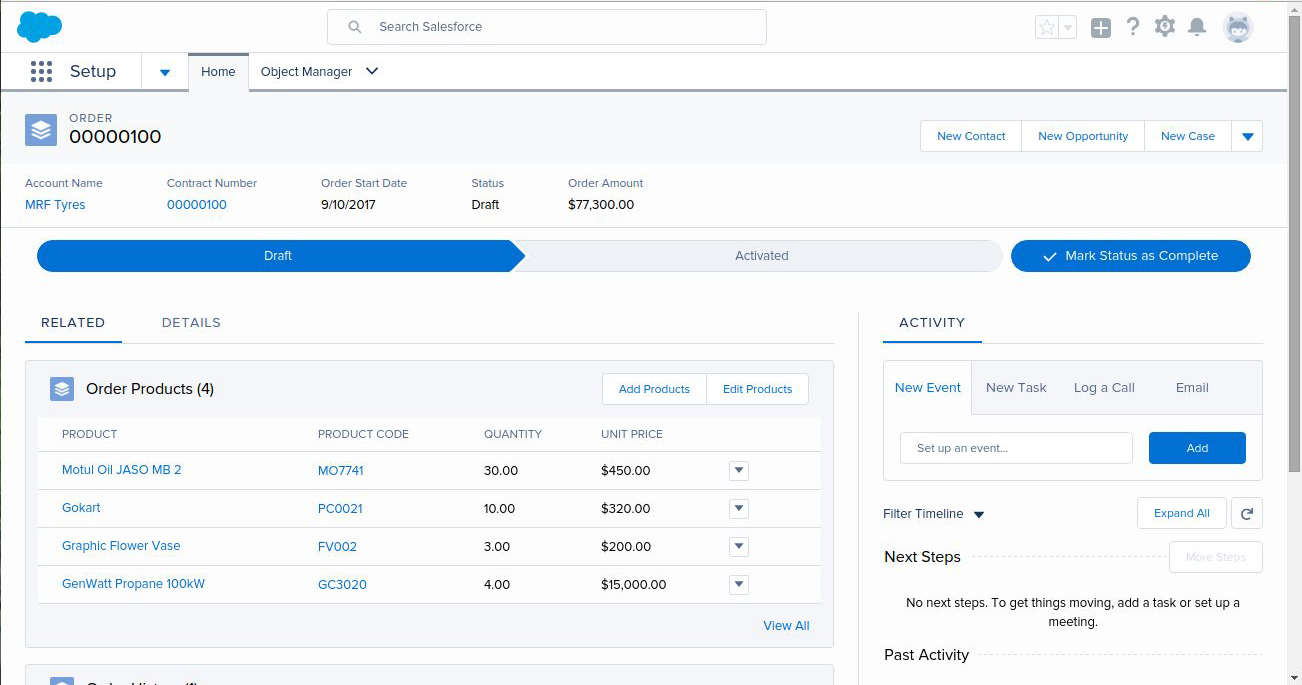Open row actions for Motul Oil JASO MB 2

[x=739, y=470]
